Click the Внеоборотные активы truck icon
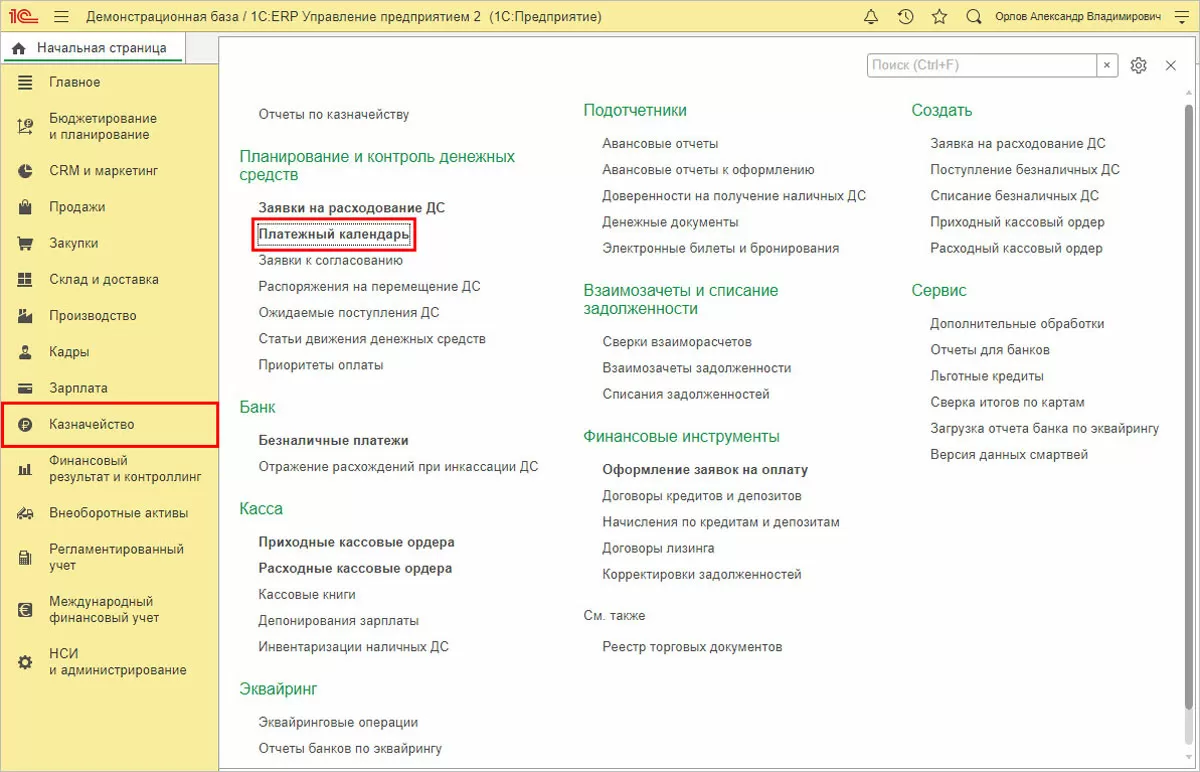 [x=27, y=513]
